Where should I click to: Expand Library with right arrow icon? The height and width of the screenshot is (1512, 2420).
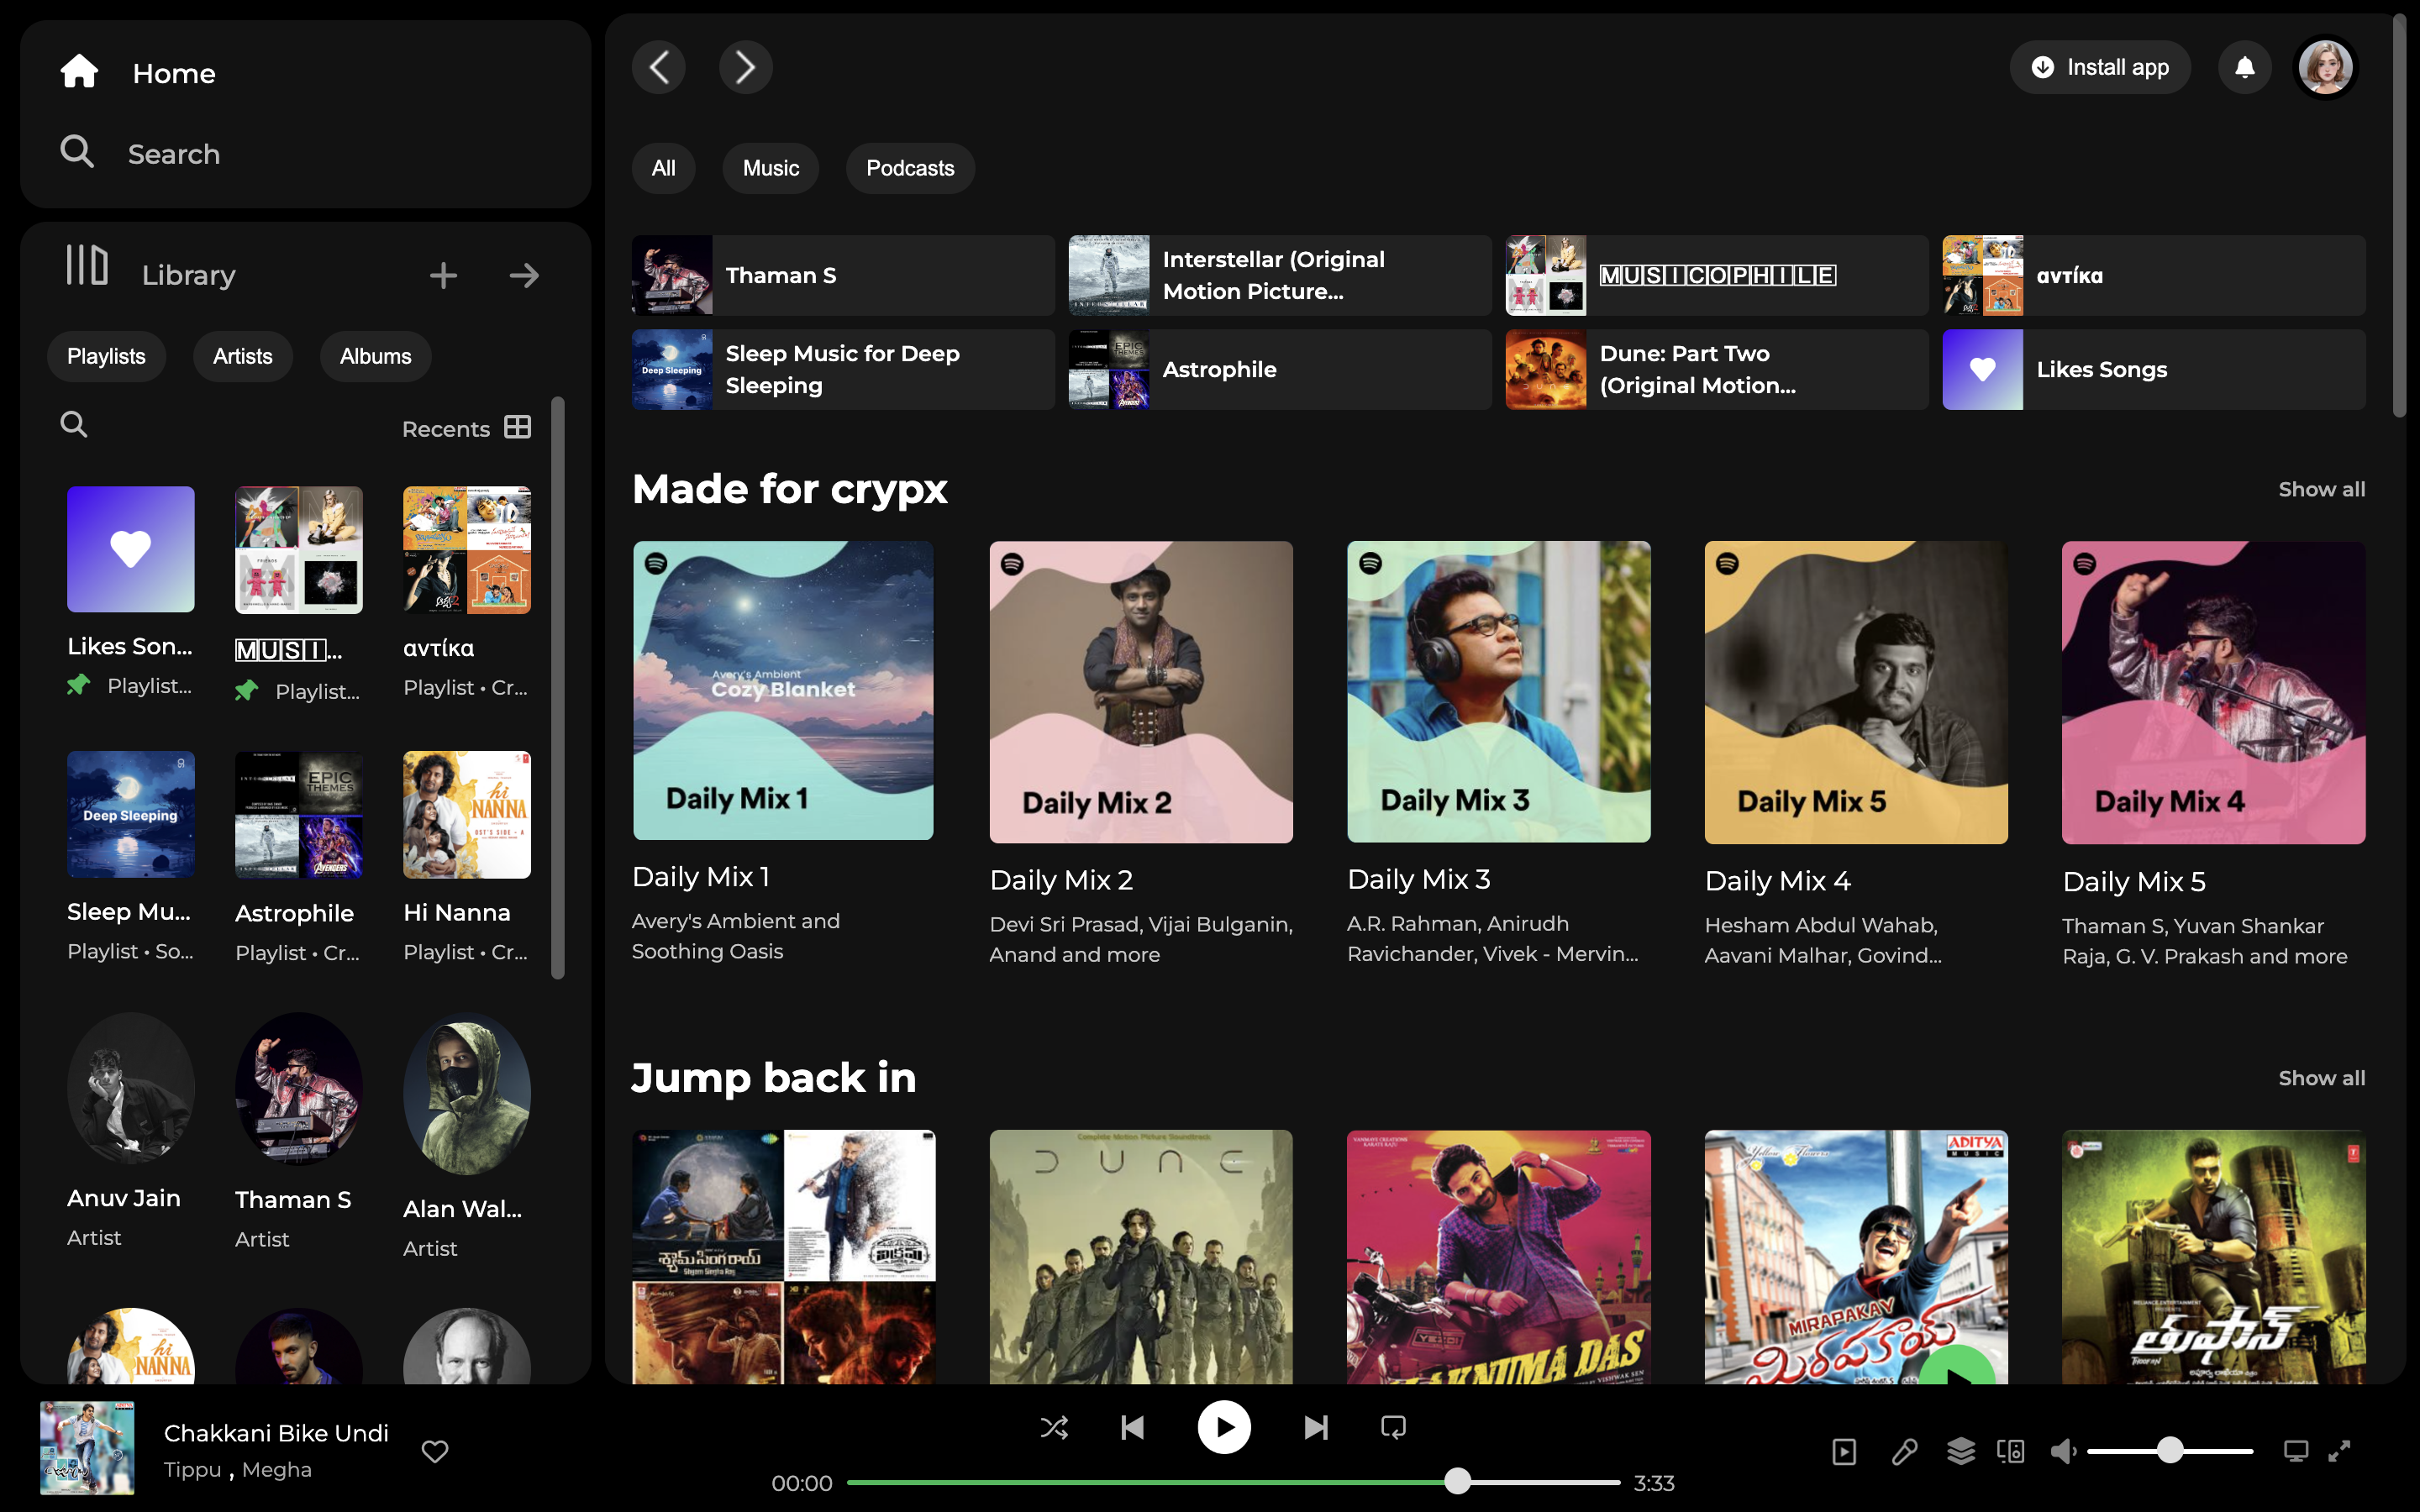point(524,275)
